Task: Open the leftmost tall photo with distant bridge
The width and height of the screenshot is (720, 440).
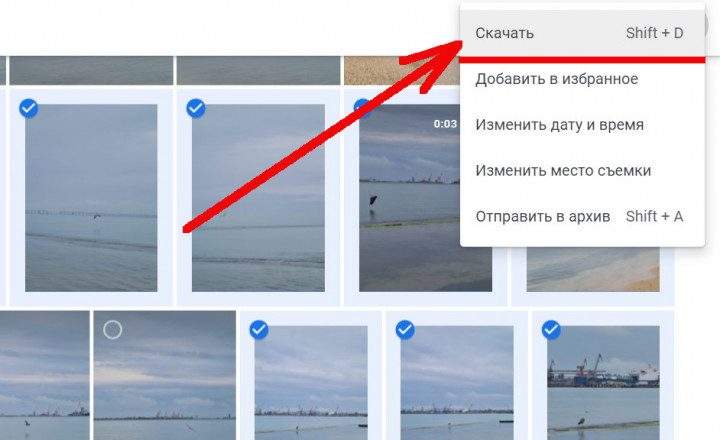Action: click(91, 198)
